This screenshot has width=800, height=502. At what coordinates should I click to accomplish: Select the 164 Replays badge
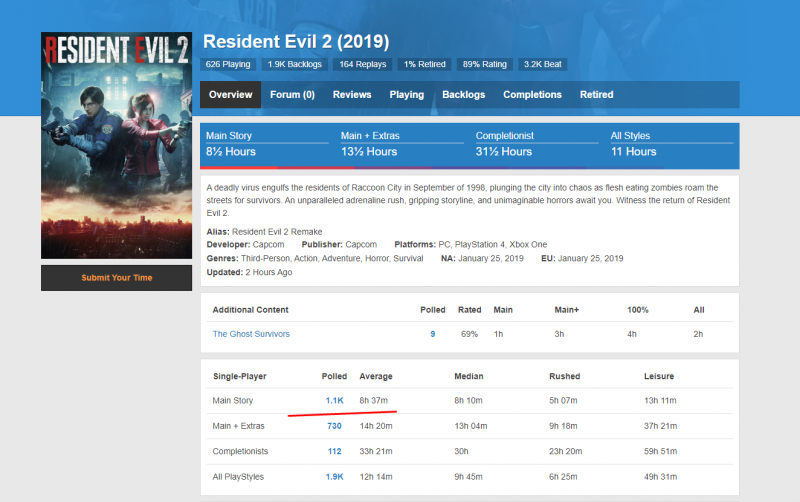362,64
